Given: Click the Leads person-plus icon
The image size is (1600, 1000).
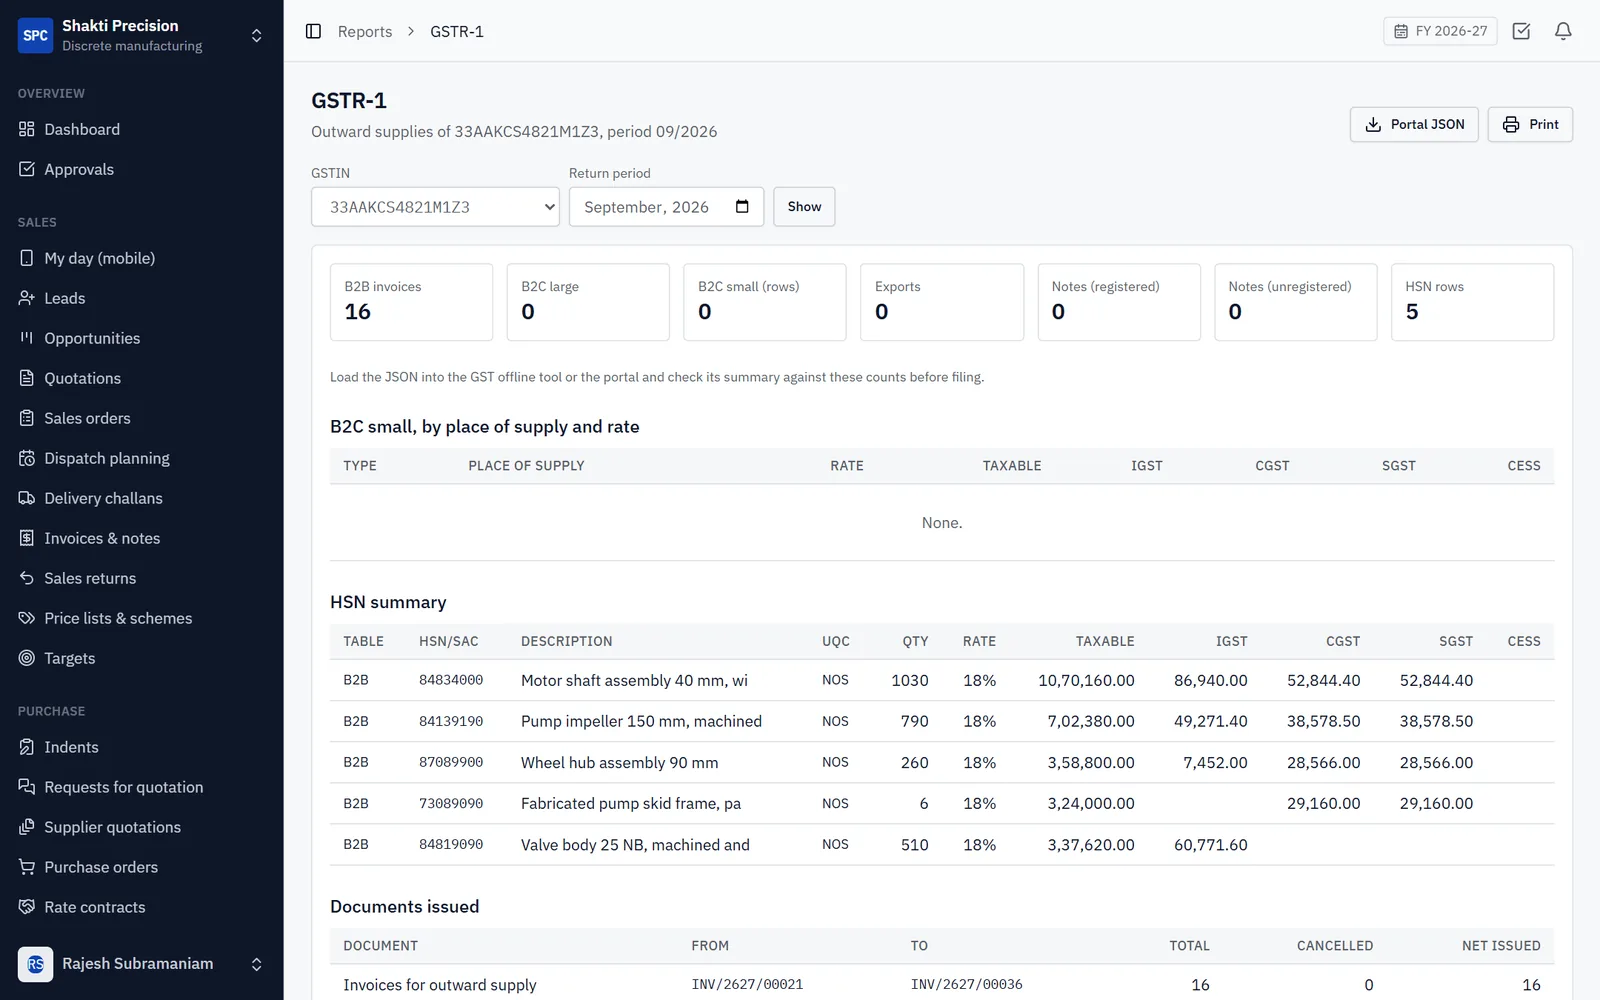Looking at the screenshot, I should [x=27, y=298].
